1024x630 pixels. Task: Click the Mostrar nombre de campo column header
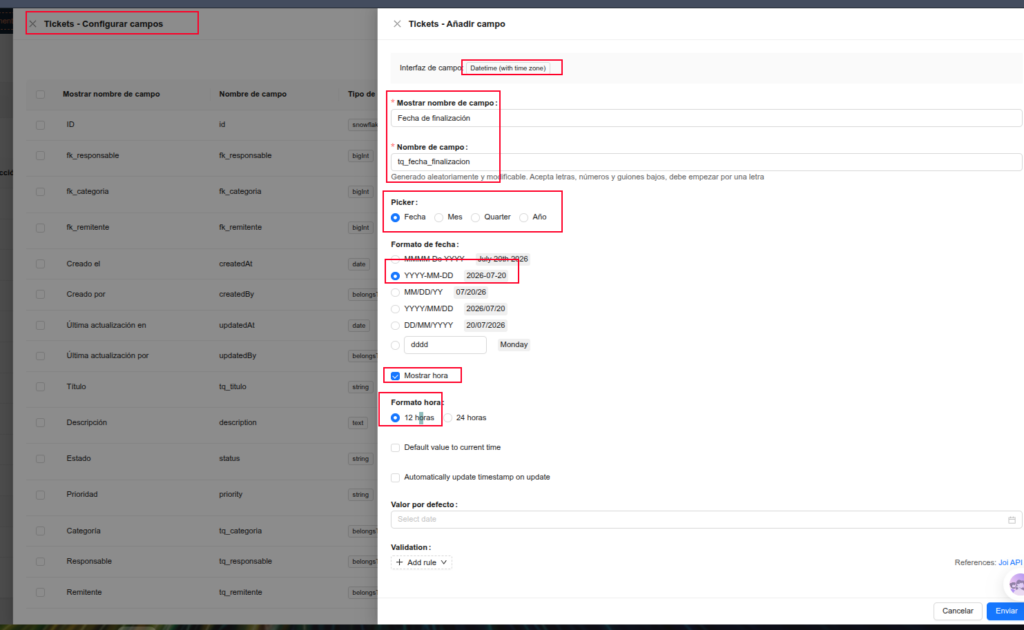click(111, 94)
